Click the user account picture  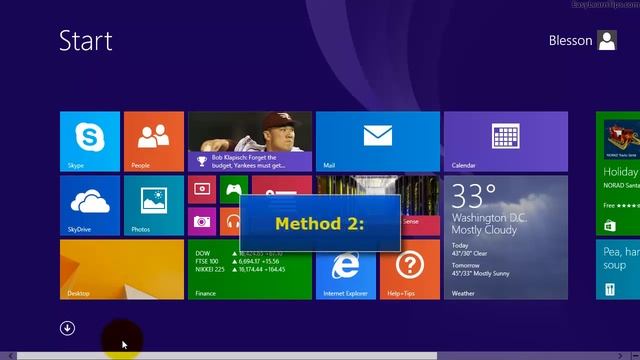(607, 40)
